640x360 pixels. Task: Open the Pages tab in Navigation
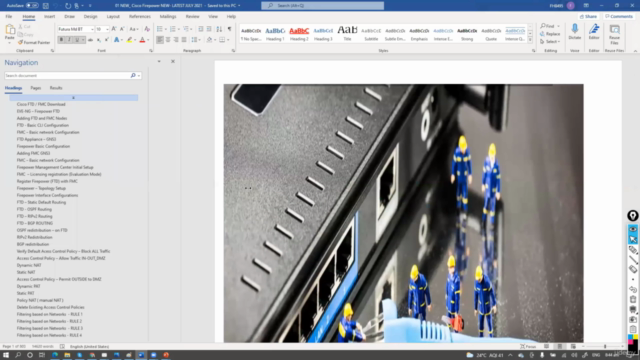coord(36,88)
